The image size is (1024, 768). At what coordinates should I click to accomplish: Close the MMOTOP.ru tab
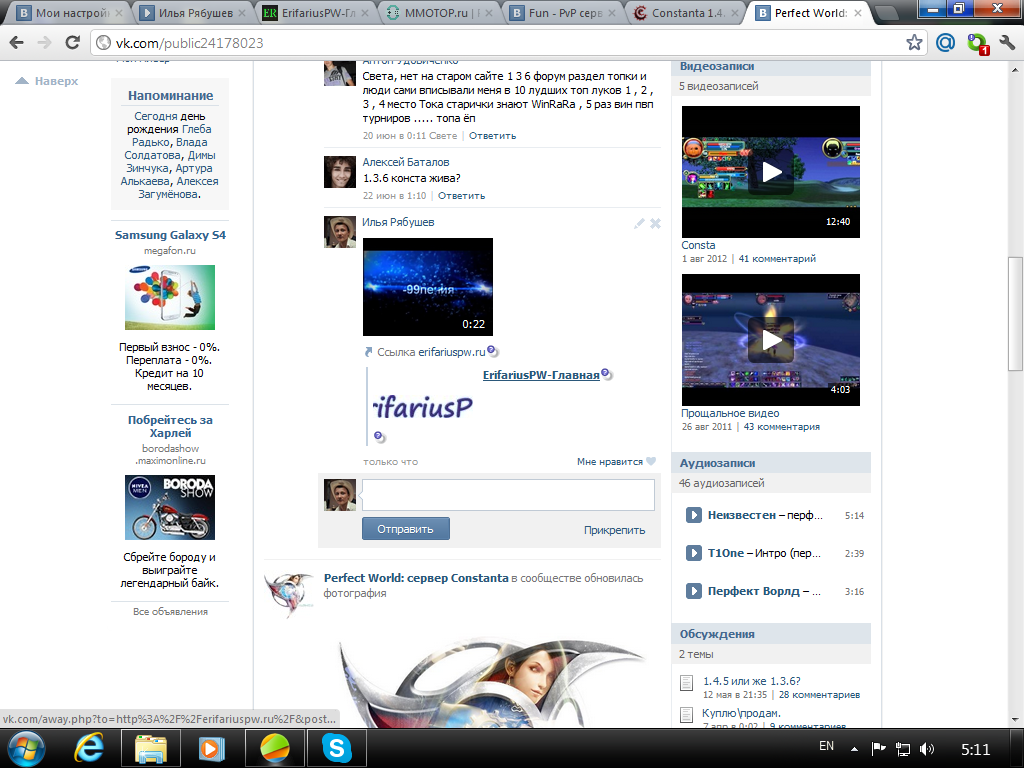pos(488,13)
